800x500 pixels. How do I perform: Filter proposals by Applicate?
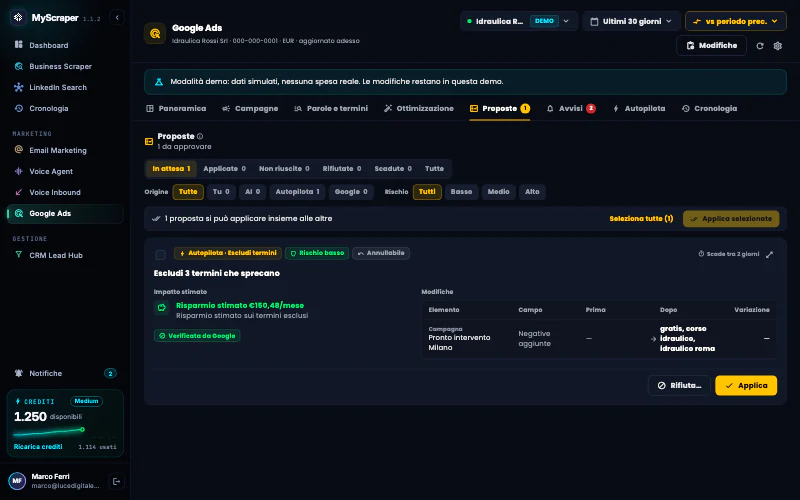224,168
